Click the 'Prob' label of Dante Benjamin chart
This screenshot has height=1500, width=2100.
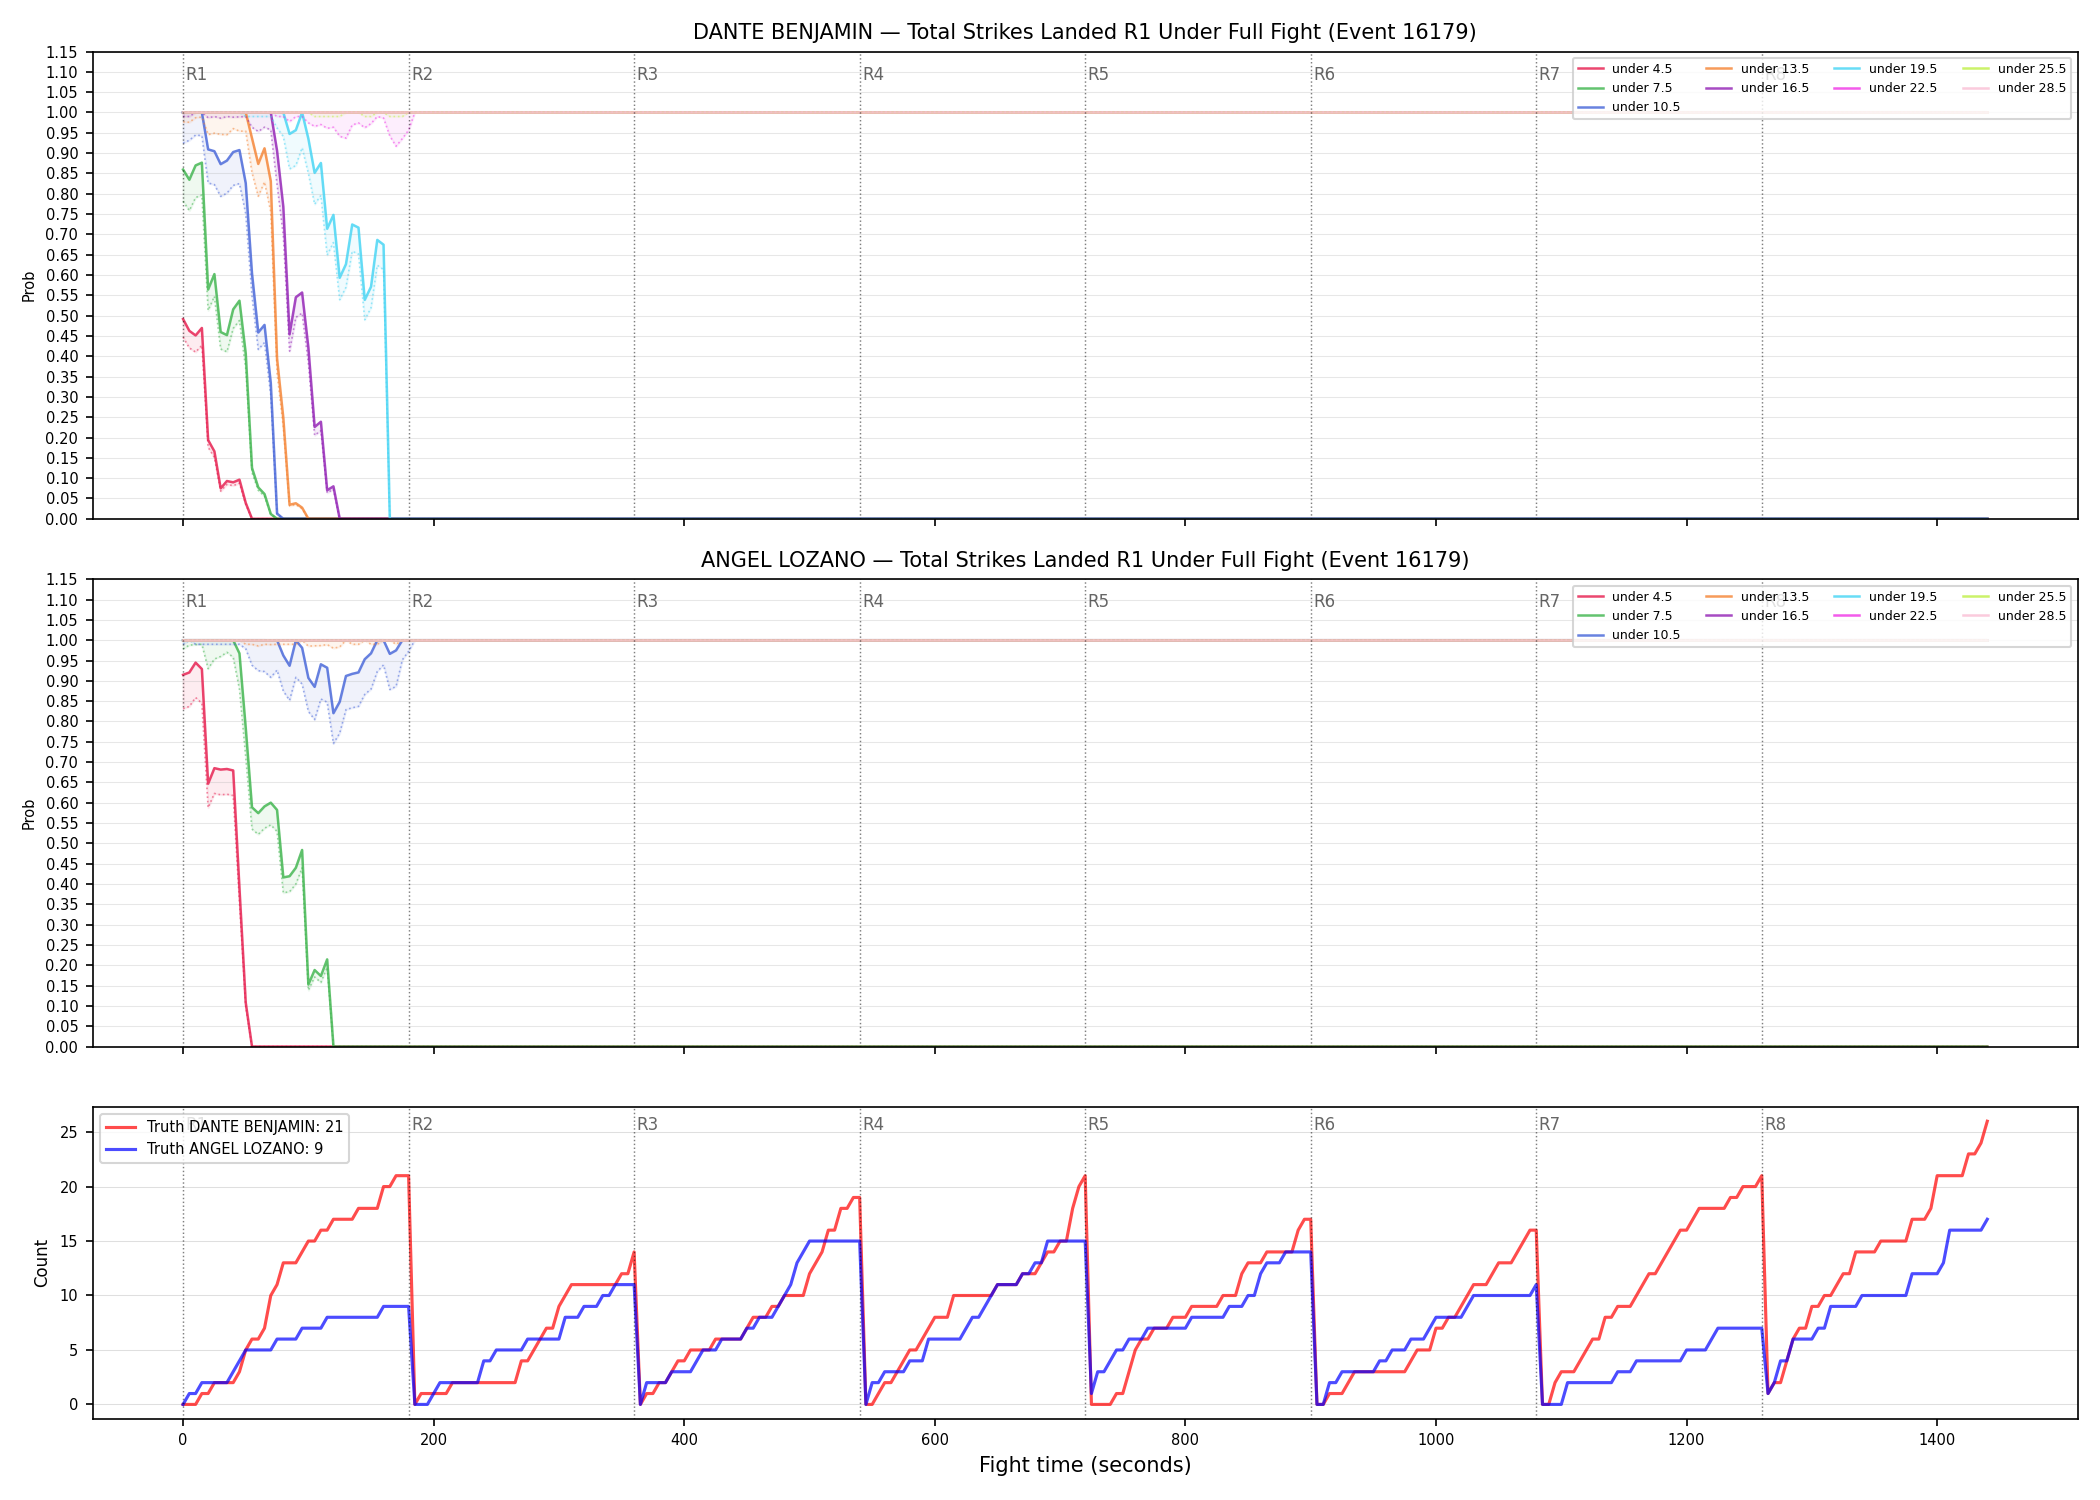point(28,286)
